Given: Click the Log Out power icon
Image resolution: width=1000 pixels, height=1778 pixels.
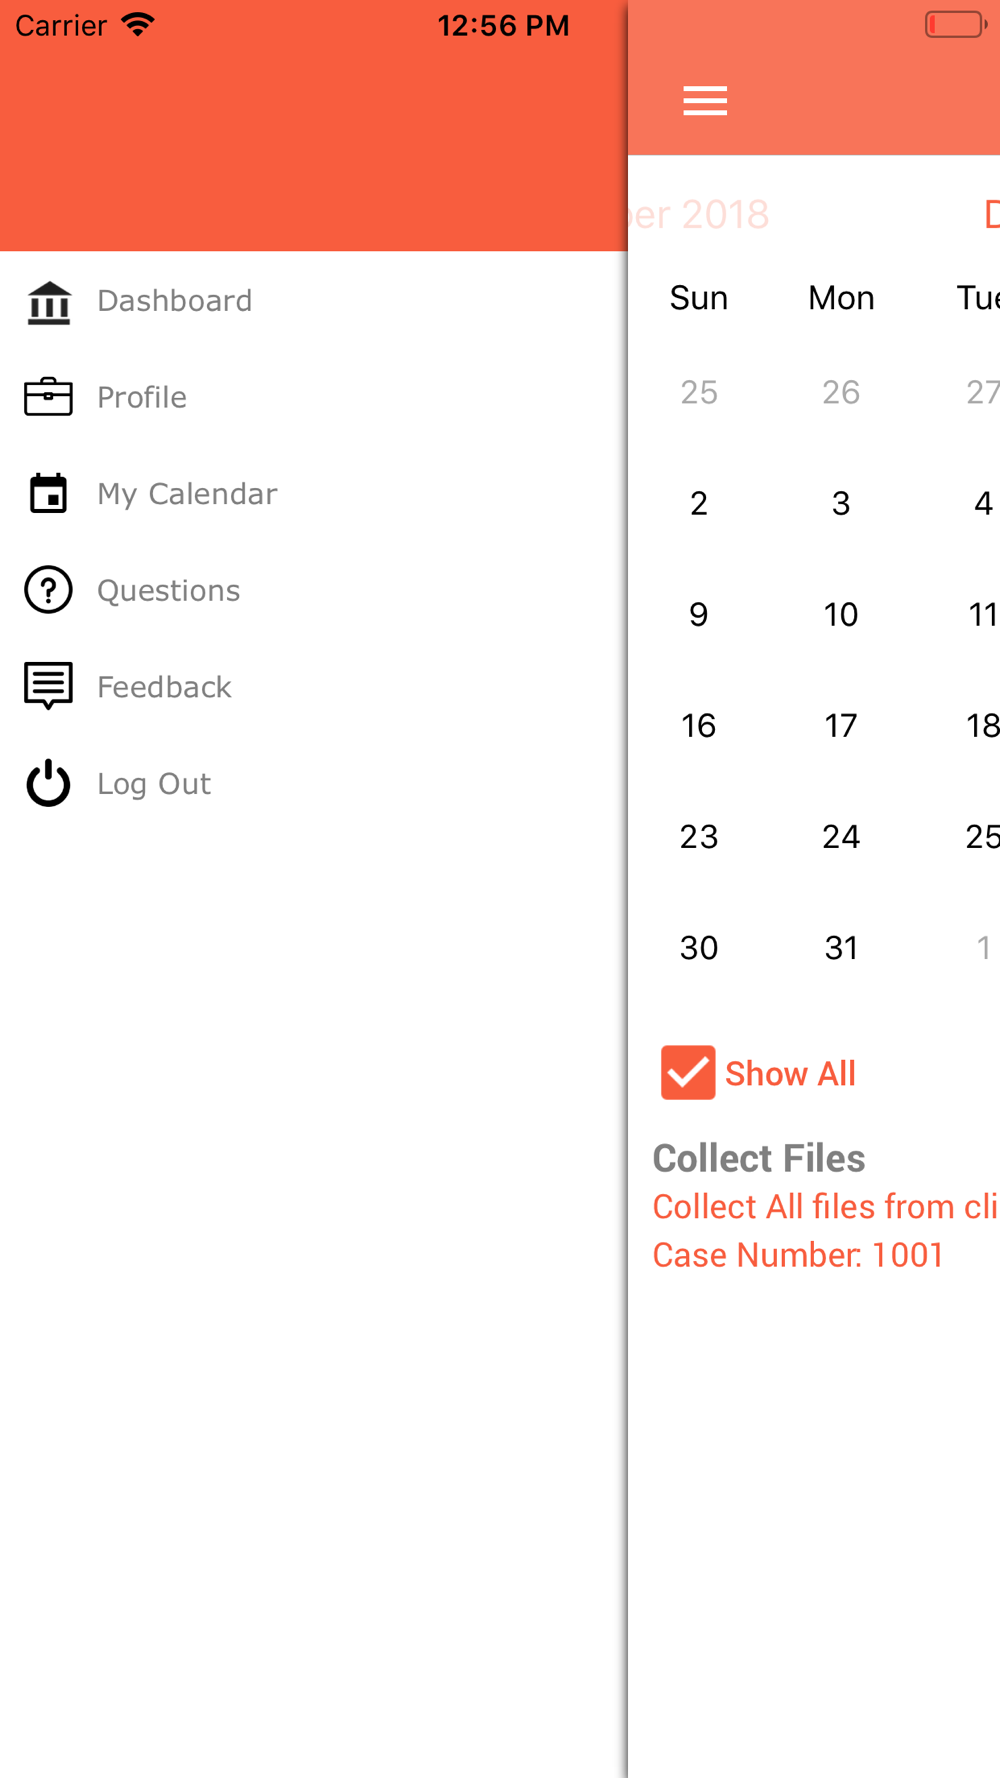Looking at the screenshot, I should click(x=48, y=783).
